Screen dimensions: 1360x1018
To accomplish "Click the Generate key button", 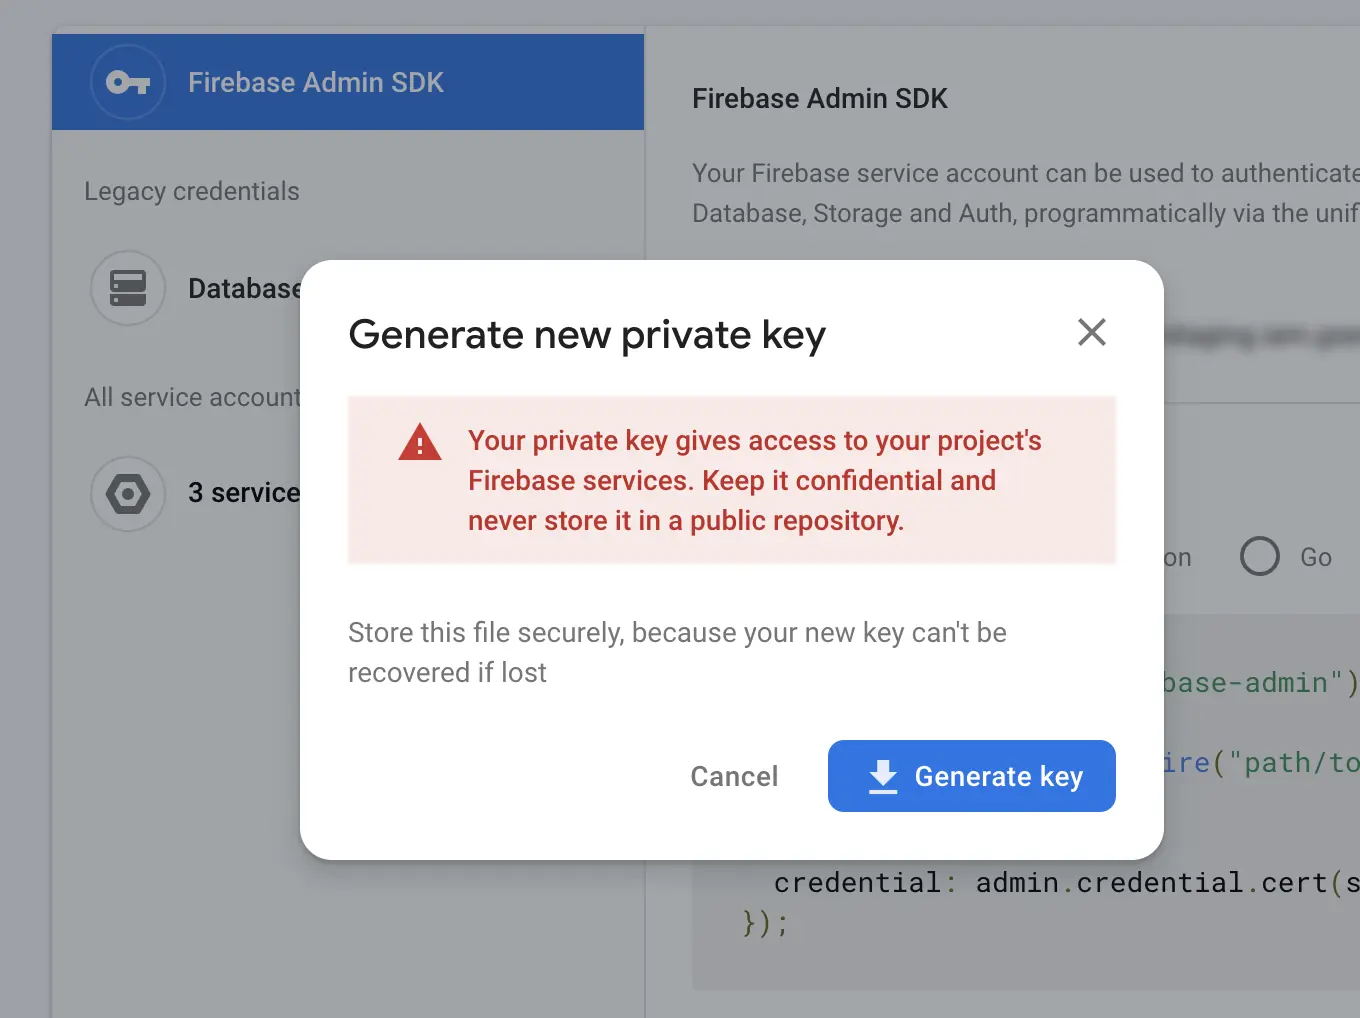I will click(971, 776).
